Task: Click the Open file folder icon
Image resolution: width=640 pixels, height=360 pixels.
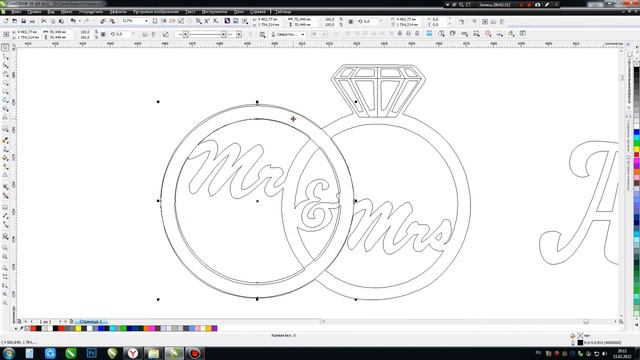Action: click(15, 21)
